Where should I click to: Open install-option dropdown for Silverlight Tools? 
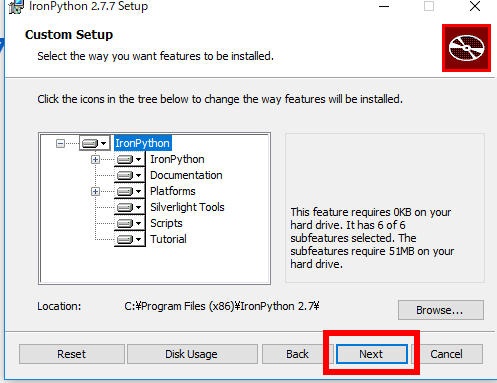[x=130, y=207]
